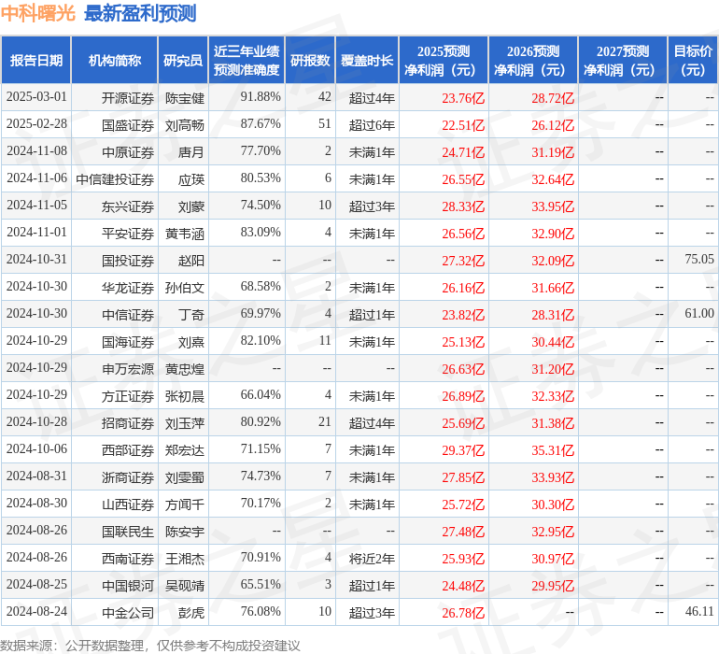The height and width of the screenshot is (654, 719).
Task: Click researcher name 彭虎
Action: (x=191, y=612)
